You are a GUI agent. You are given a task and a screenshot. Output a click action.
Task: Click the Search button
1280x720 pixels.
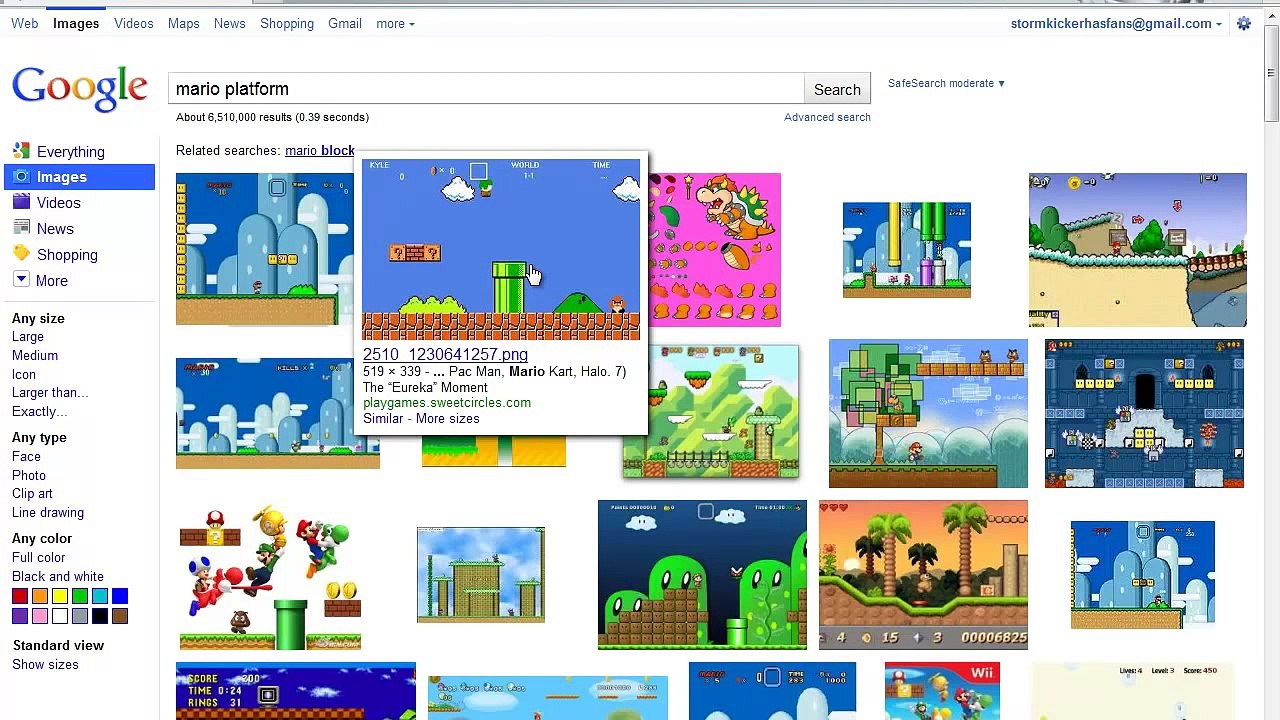pos(837,89)
